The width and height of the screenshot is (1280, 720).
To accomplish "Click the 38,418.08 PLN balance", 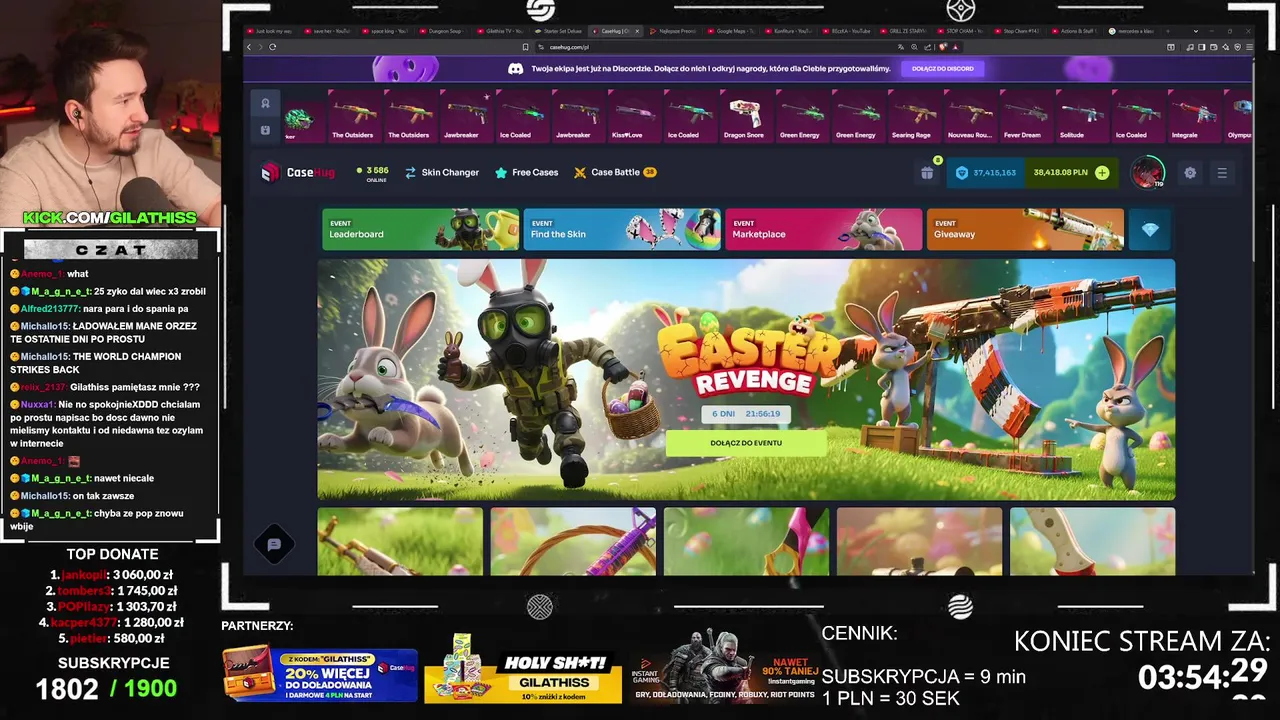I will 1061,172.
